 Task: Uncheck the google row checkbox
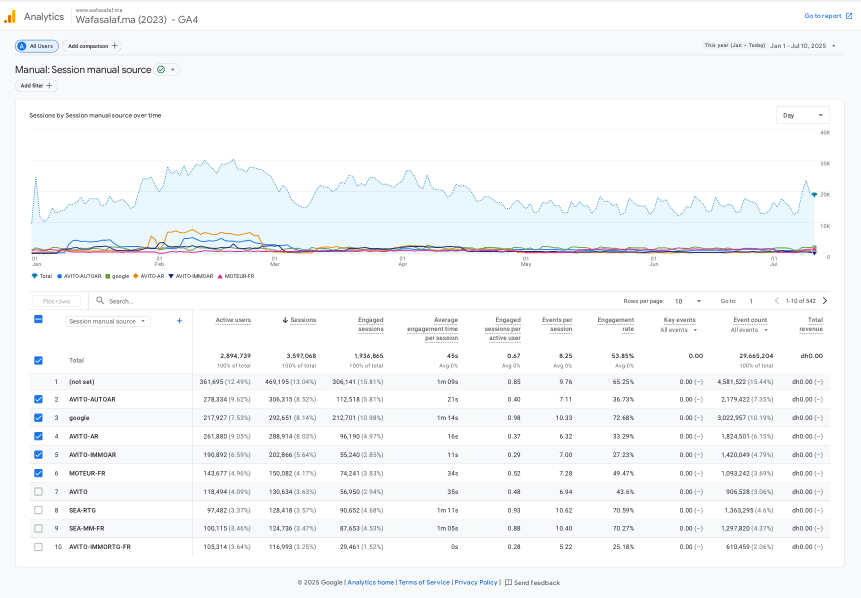(x=38, y=418)
